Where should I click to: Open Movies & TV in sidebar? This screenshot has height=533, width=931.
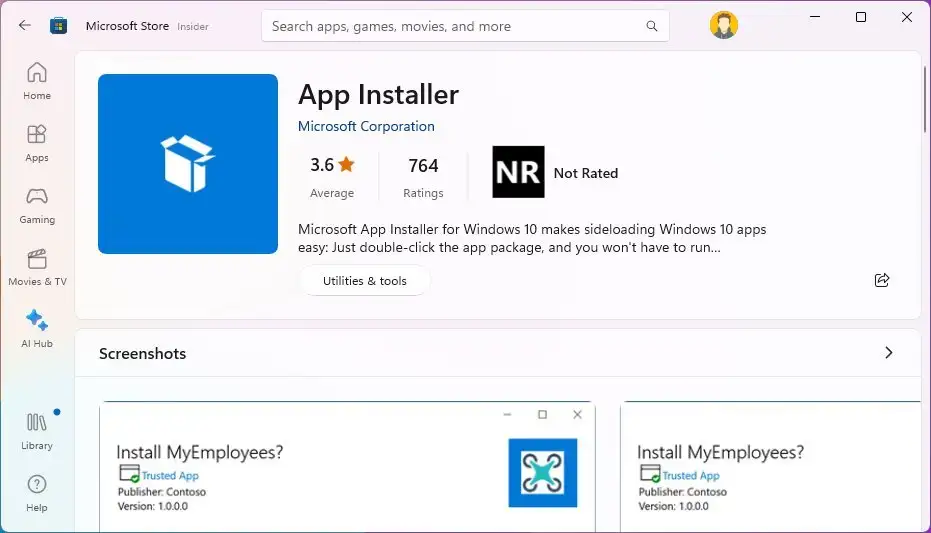37,267
